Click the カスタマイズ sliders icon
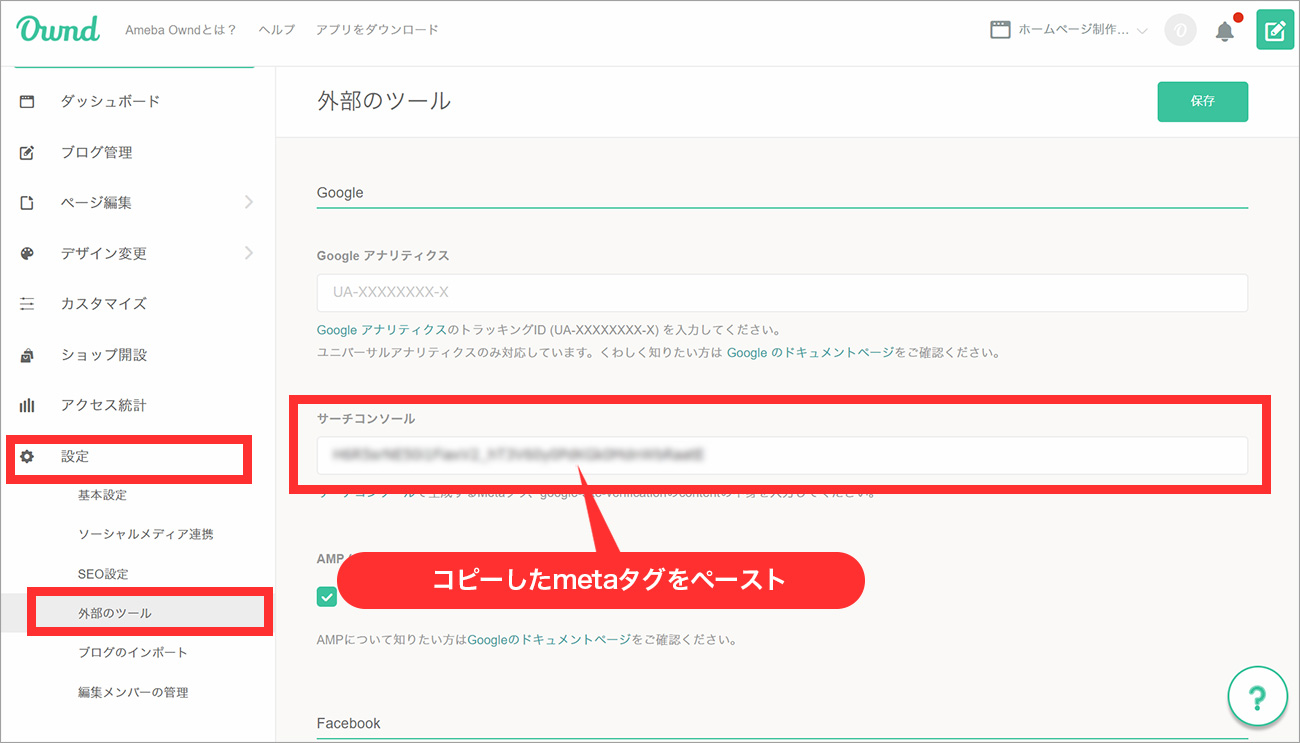This screenshot has height=743, width=1300. coord(27,304)
